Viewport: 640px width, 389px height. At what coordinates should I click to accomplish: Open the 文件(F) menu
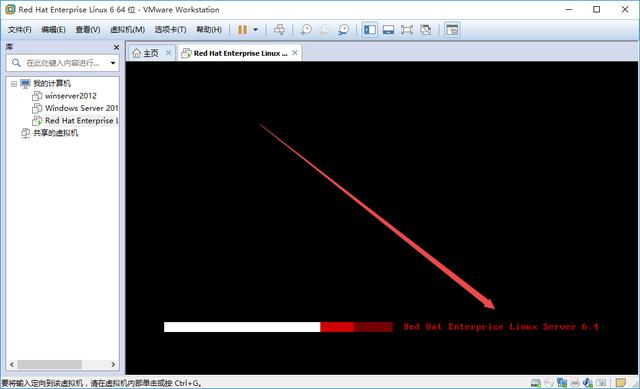coord(20,29)
